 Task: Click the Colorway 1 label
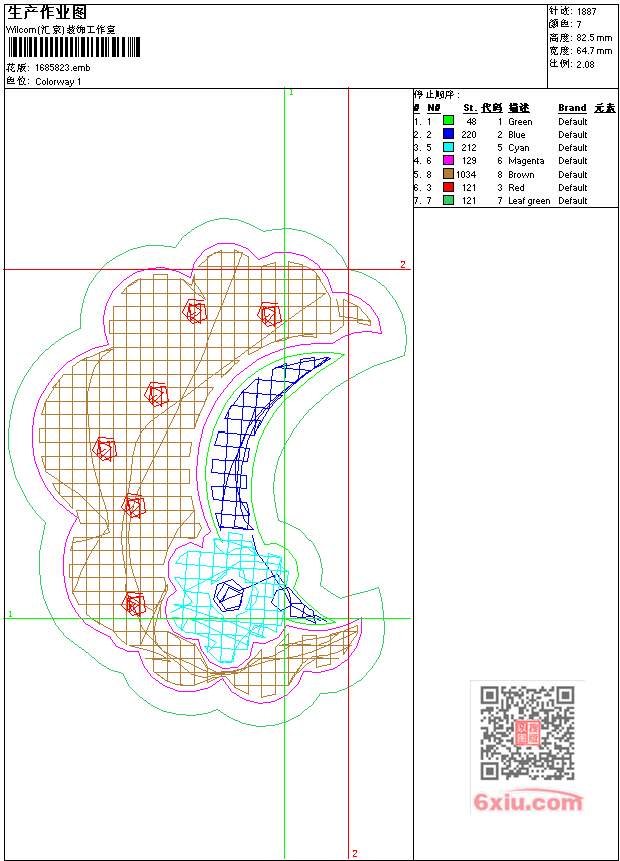[x=58, y=81]
